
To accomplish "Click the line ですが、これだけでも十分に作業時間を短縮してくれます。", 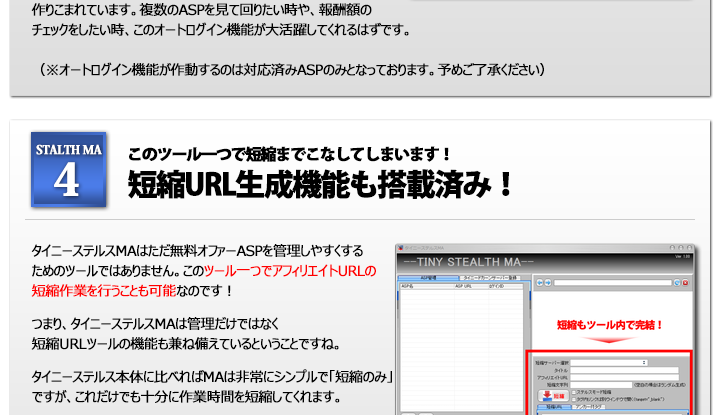I will point(186,396).
